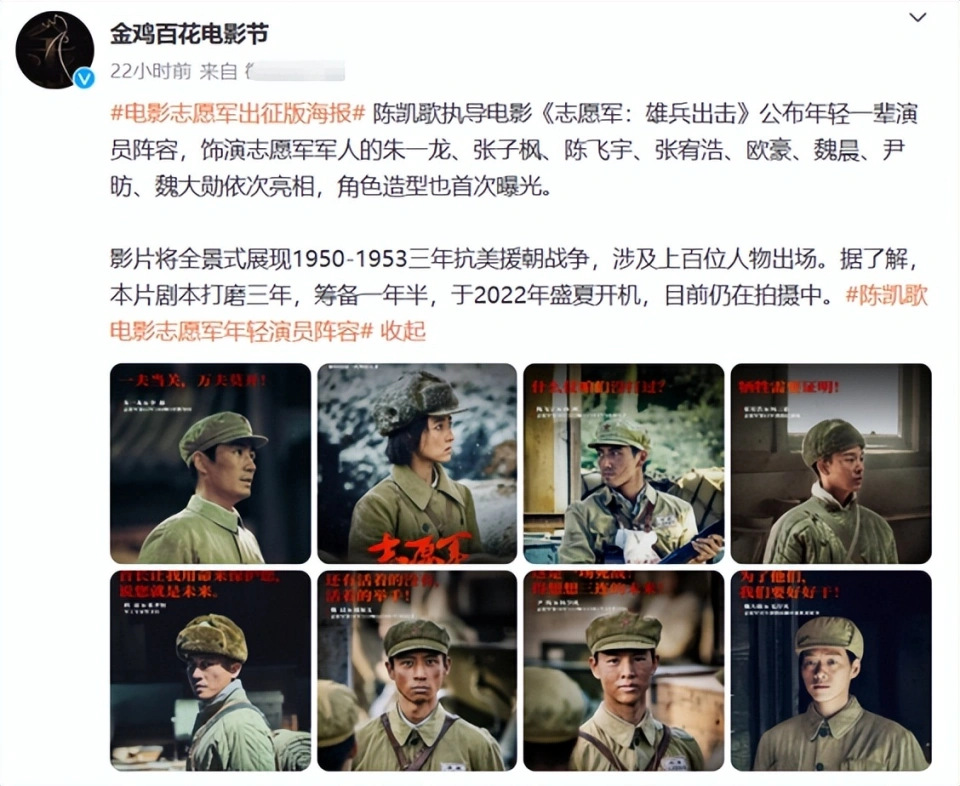Open the poster captioned 为了他们,我们要好好干
Viewport: 960px width, 786px height.
click(x=831, y=670)
